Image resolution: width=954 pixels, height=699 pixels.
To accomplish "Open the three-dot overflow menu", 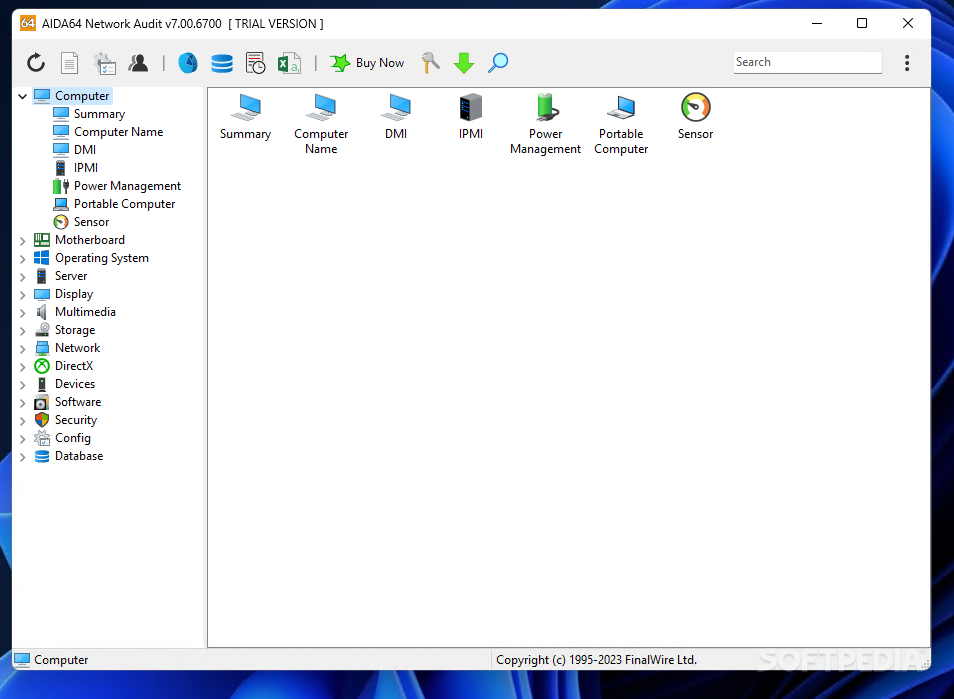I will [907, 63].
